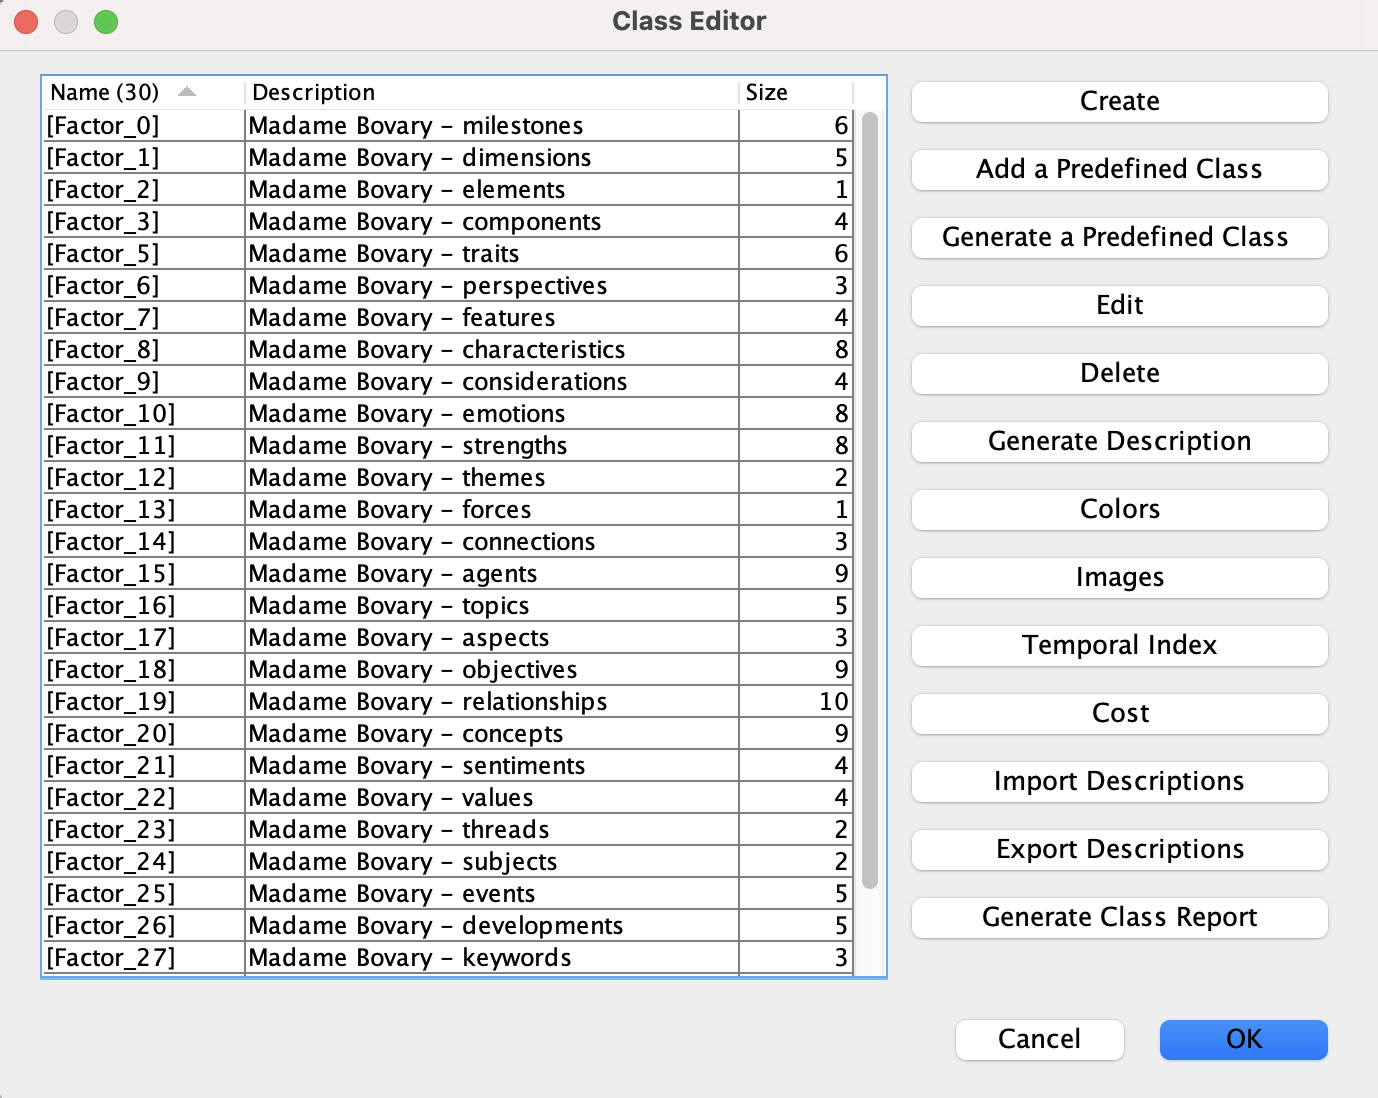Click the Size column header
The image size is (1378, 1098).
tap(796, 93)
